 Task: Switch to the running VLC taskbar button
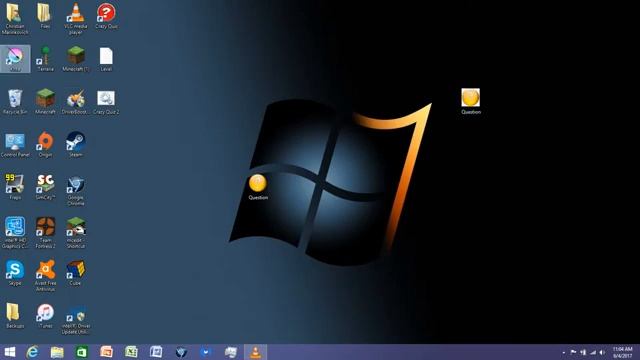pos(256,352)
